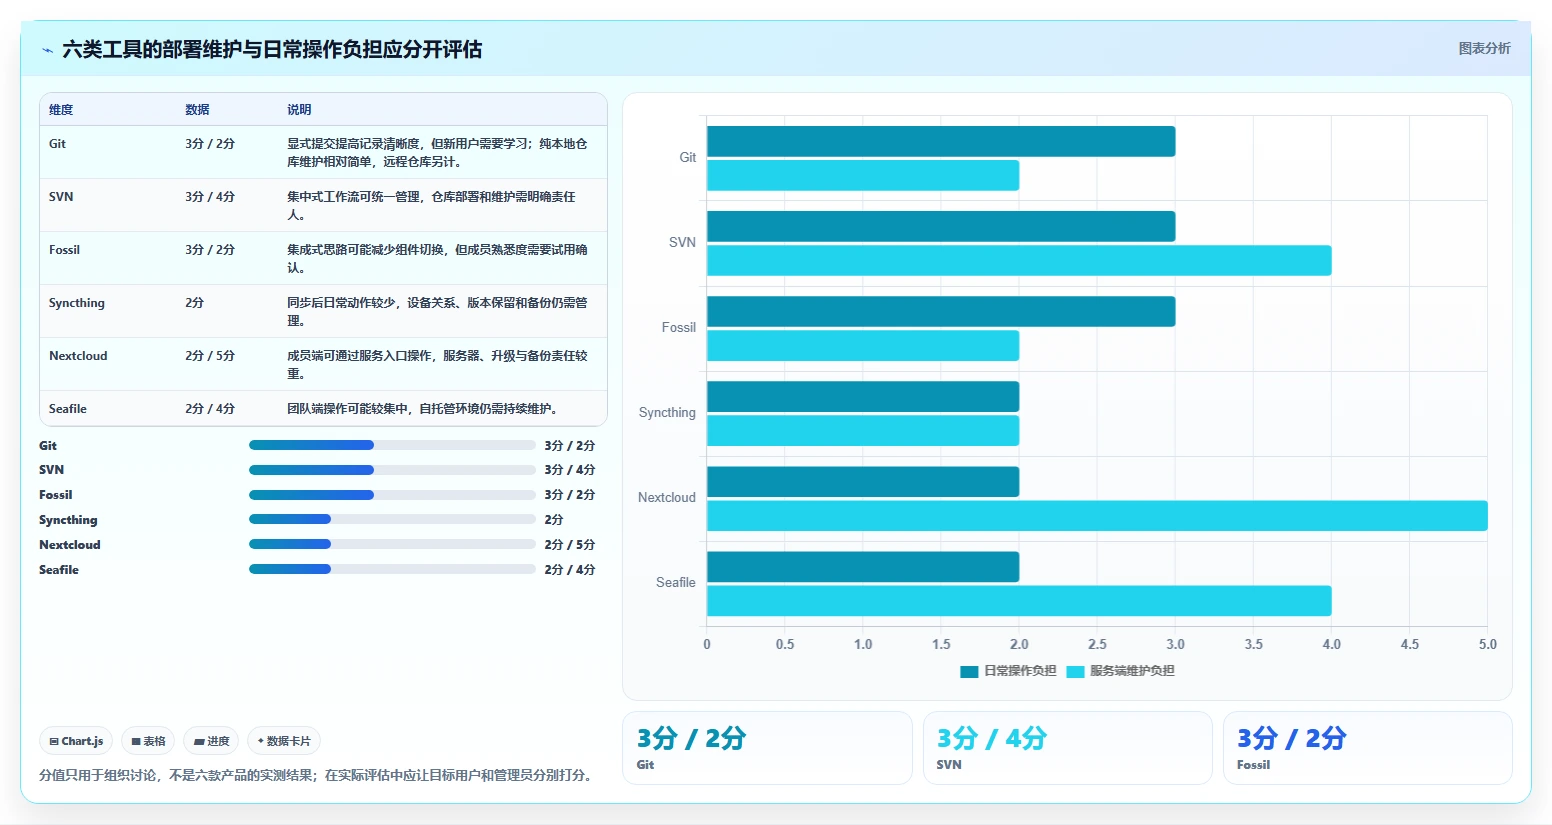Select the Git table row name
Viewport: 1552px width, 825px height.
[57, 144]
